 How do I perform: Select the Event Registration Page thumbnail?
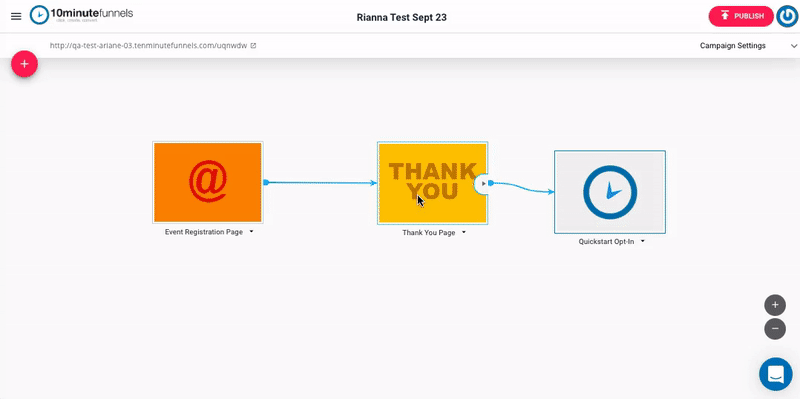coord(208,183)
